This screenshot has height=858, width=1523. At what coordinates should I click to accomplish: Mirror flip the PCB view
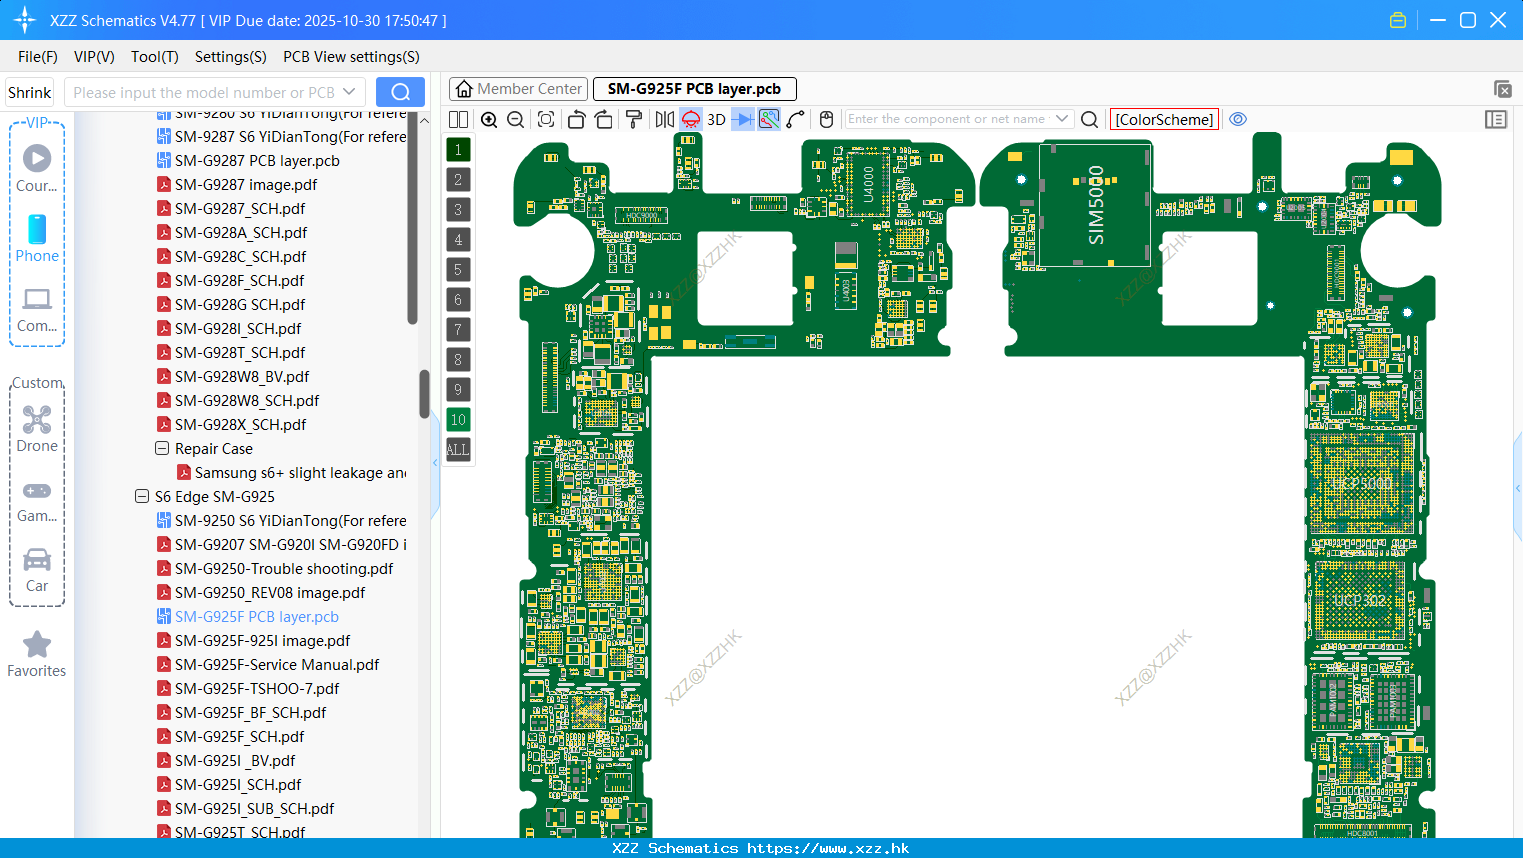(664, 119)
